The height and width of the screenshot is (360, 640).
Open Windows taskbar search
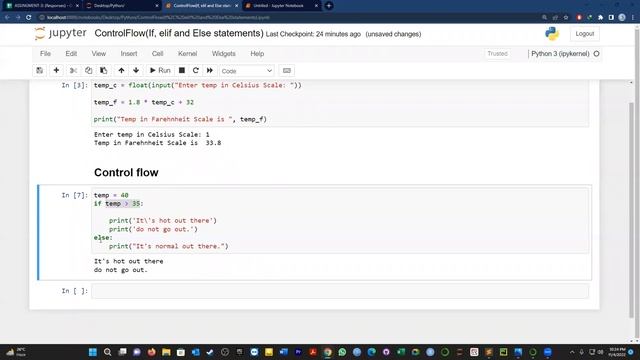coord(107,352)
